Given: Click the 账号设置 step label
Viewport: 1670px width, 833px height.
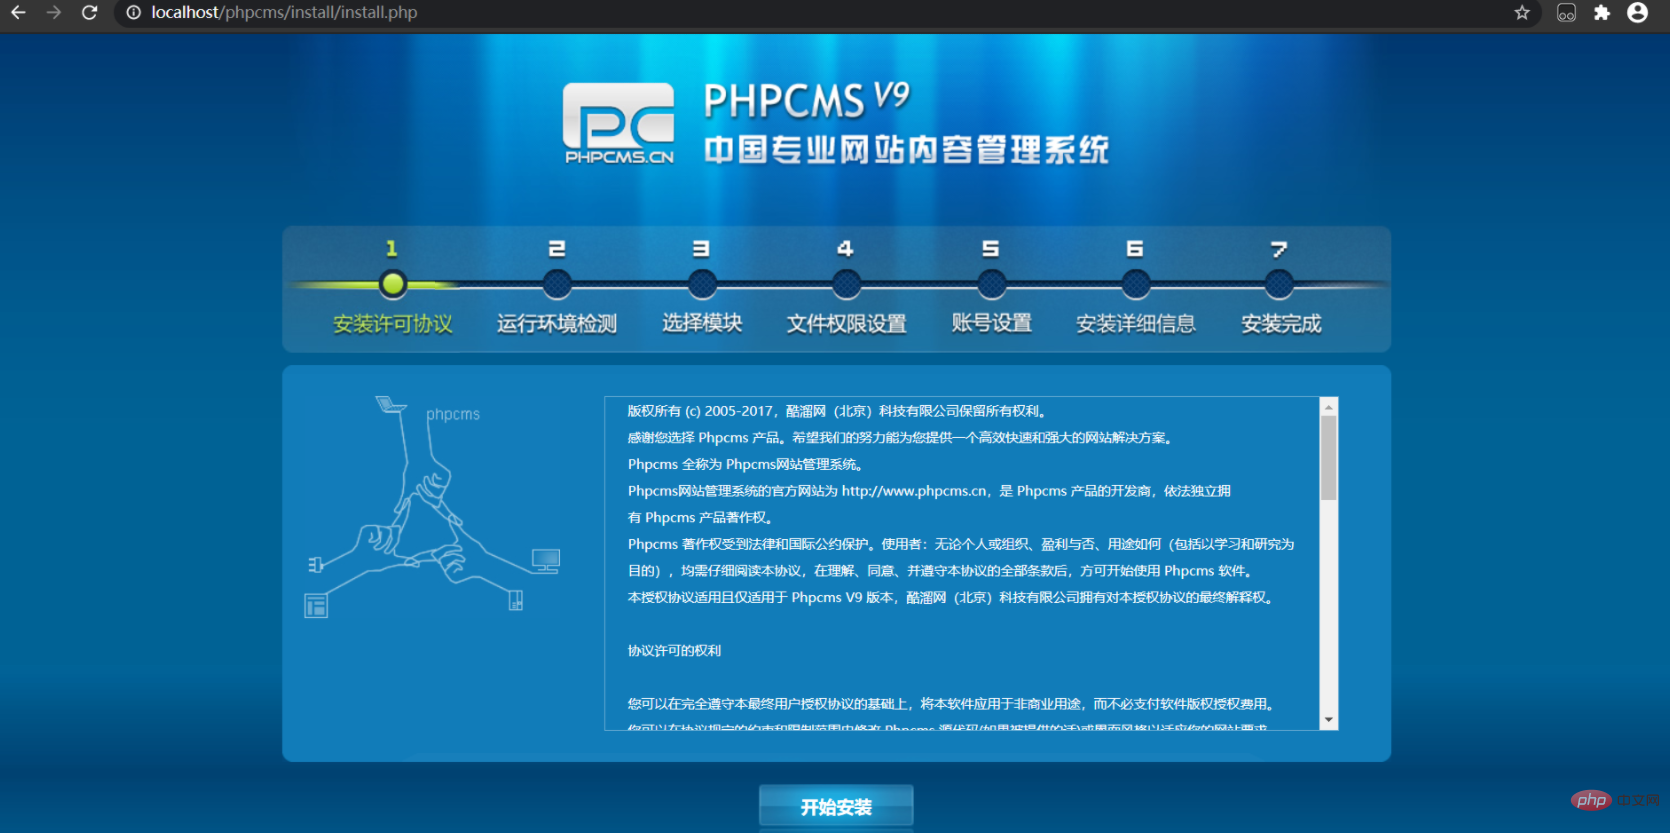Looking at the screenshot, I should (x=991, y=323).
